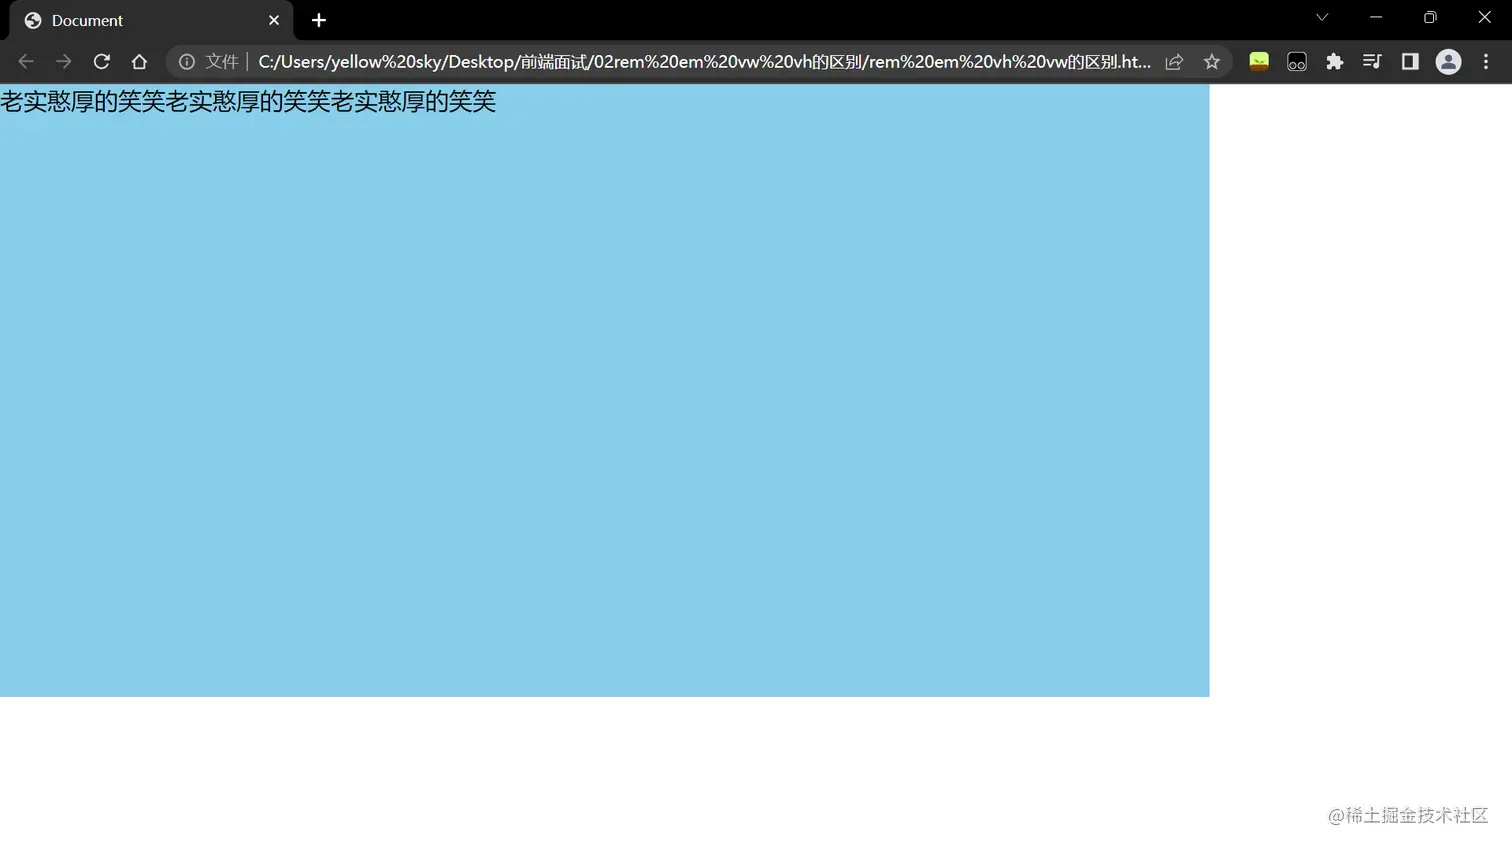Open the media control playlist icon
The width and height of the screenshot is (1512, 849).
pyautogui.click(x=1372, y=62)
